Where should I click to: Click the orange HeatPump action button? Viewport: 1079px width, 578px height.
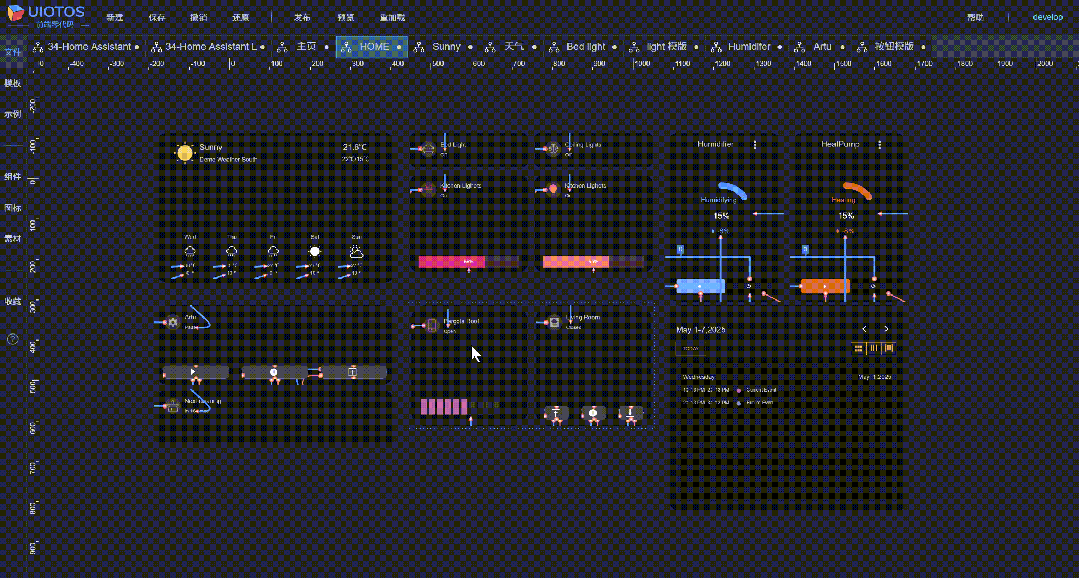click(825, 286)
